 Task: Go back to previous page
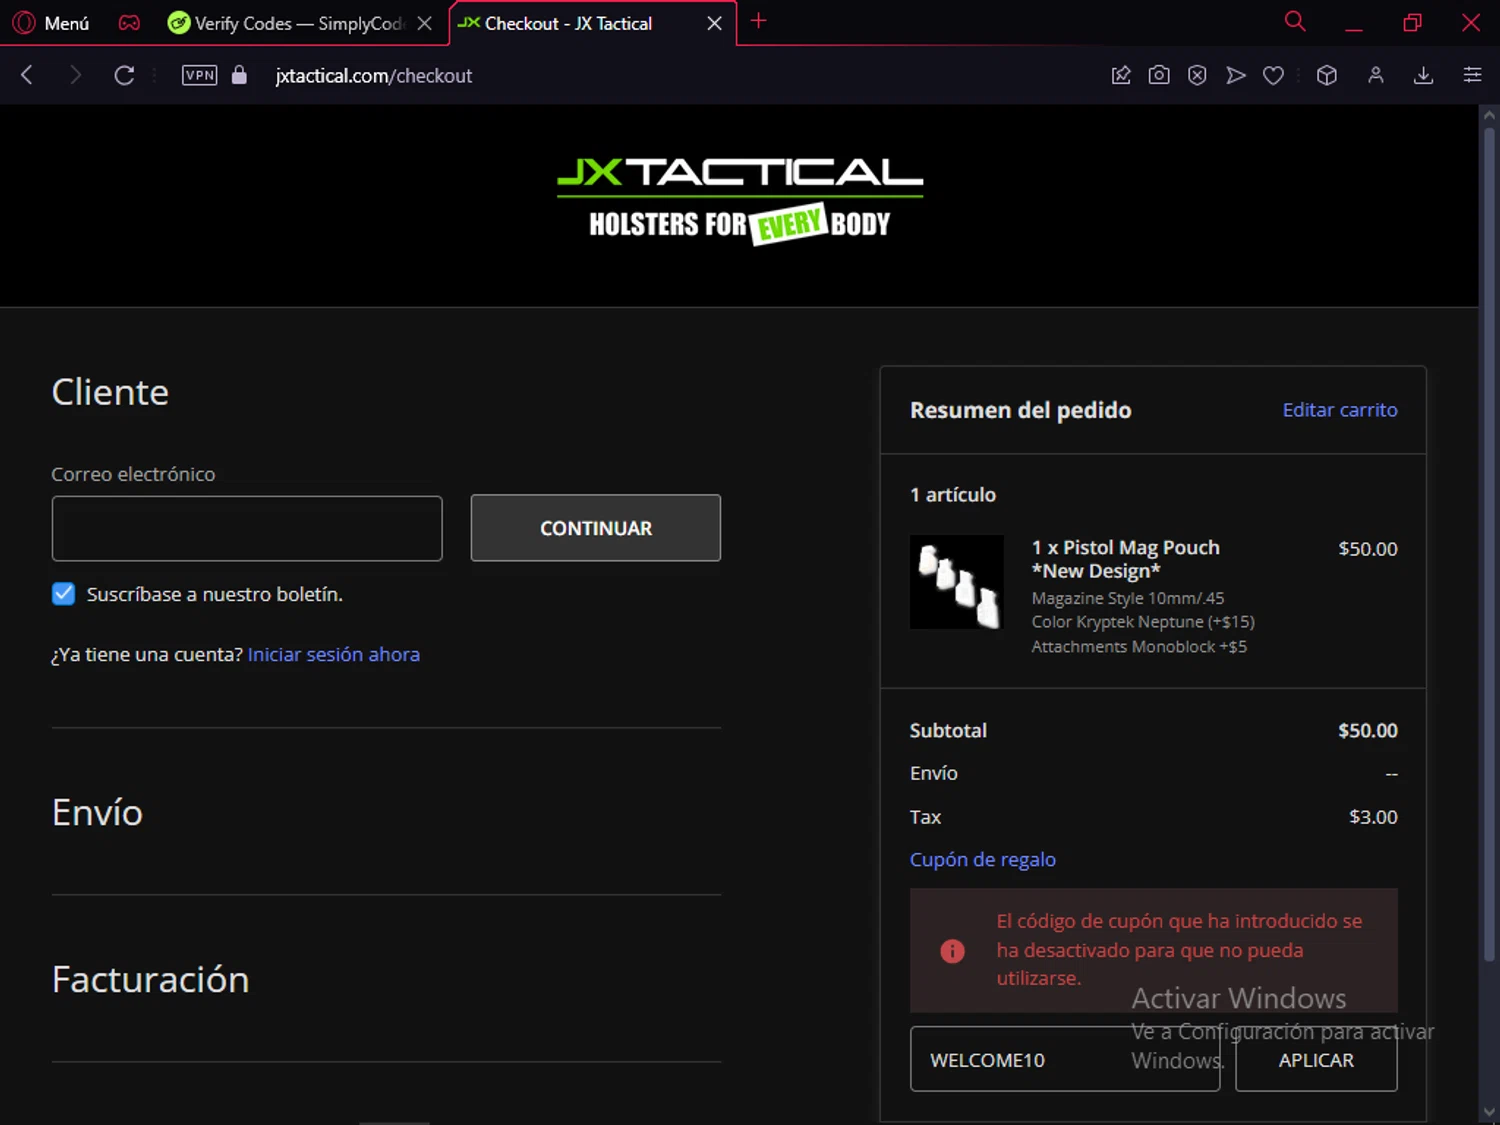(27, 75)
